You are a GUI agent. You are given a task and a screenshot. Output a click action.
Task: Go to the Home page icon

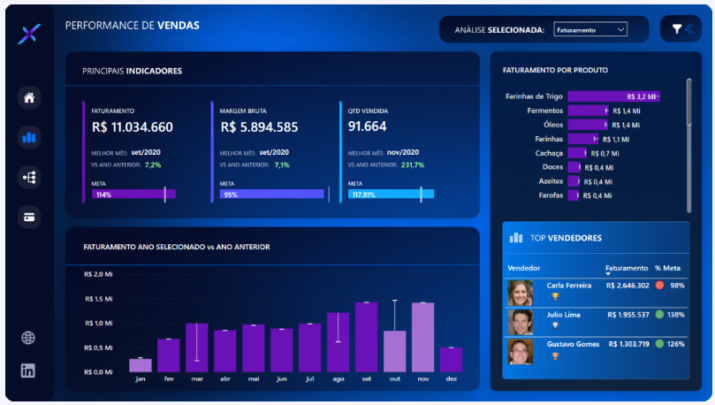[29, 98]
